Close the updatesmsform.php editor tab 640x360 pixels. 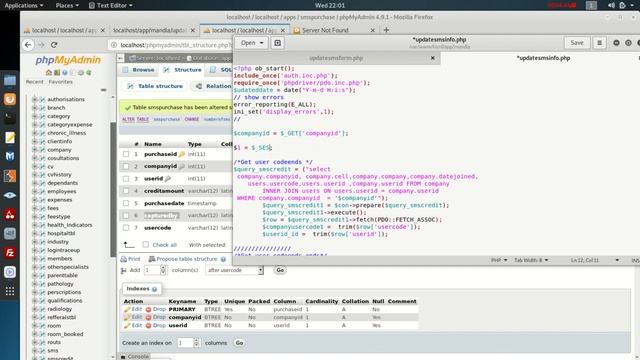pos(433,58)
